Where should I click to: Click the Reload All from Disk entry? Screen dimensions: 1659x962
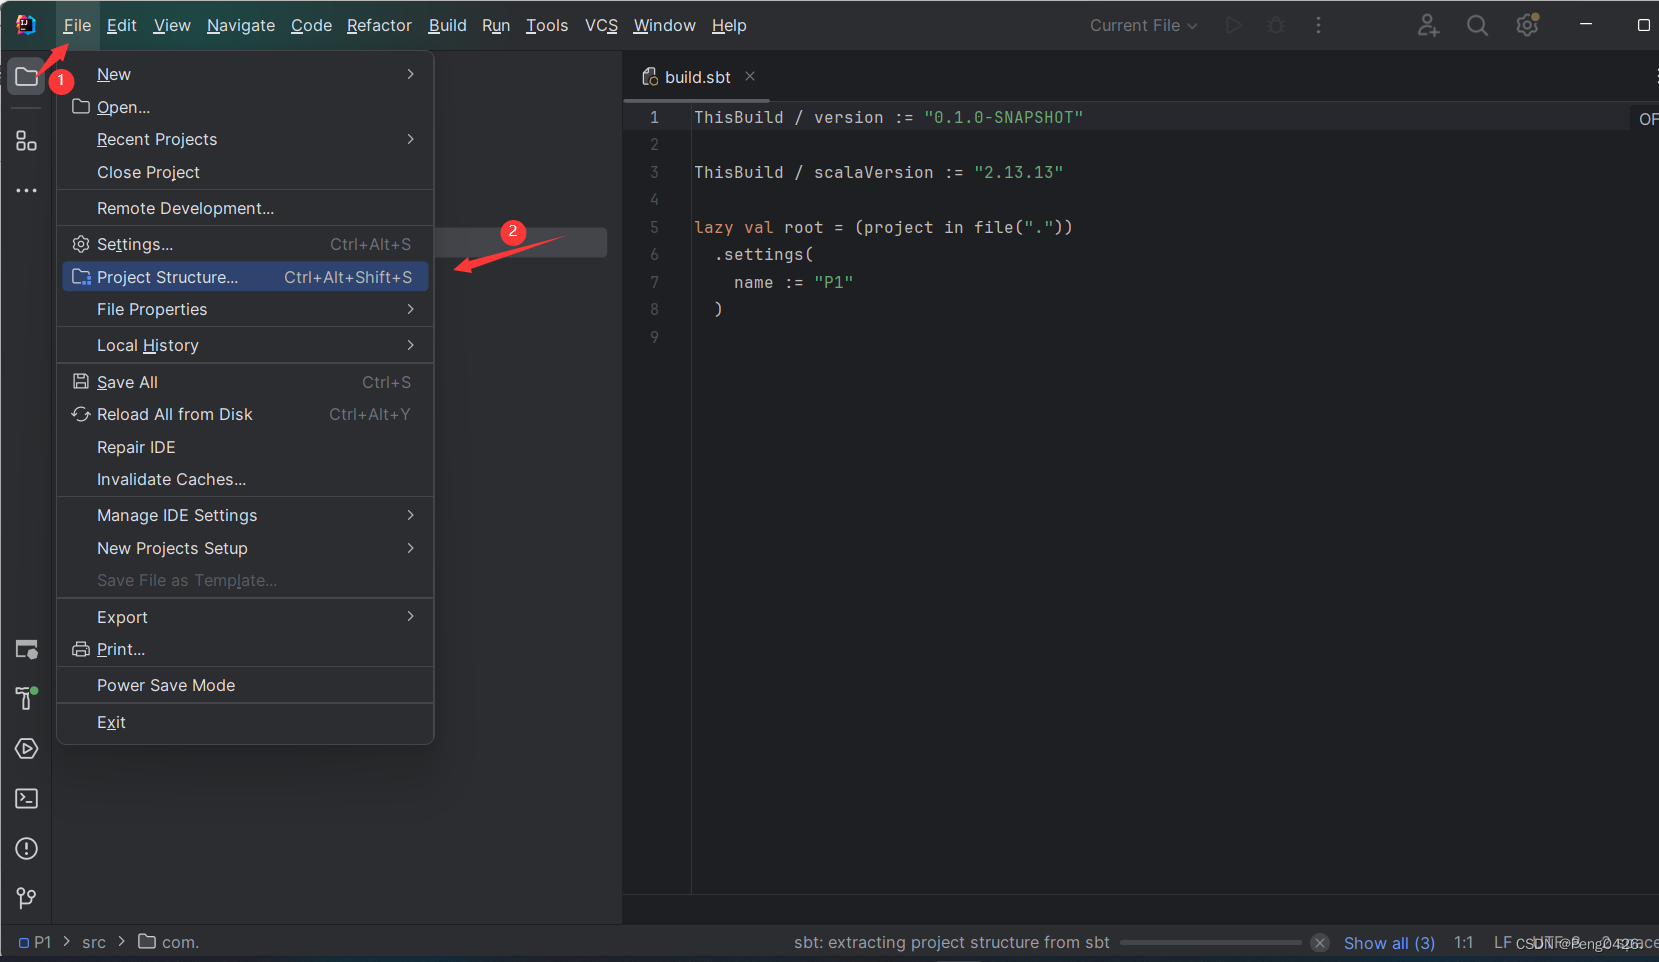[x=245, y=414]
